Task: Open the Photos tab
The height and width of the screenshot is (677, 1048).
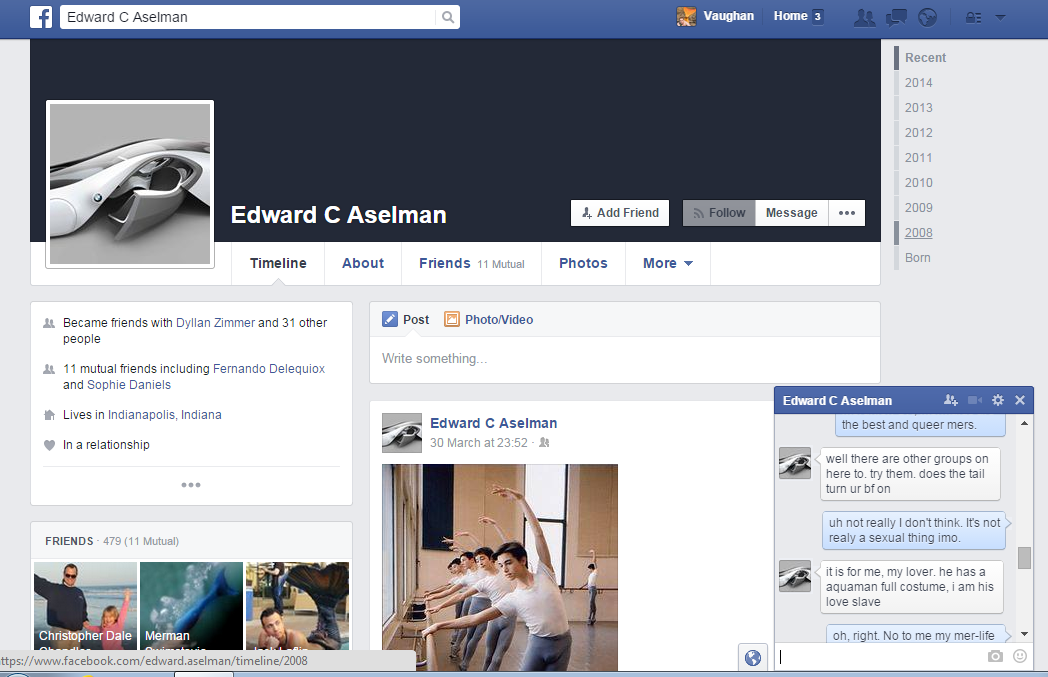Action: (583, 263)
